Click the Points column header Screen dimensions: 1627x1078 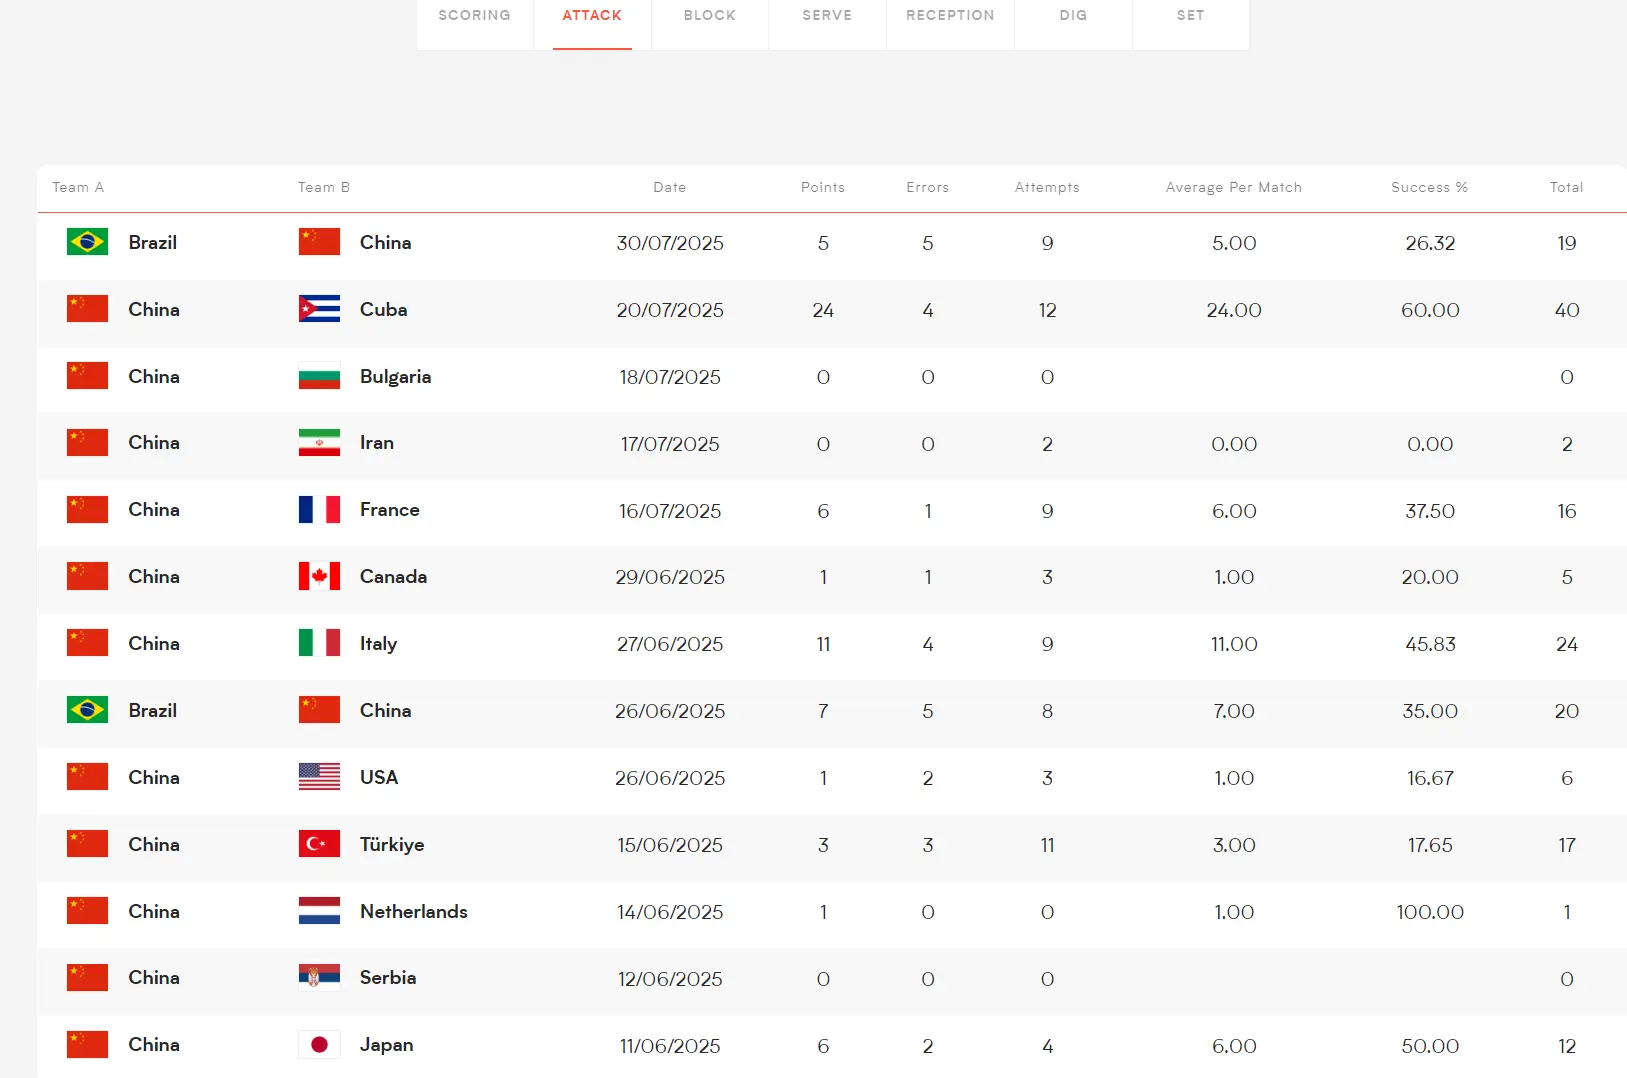(822, 187)
